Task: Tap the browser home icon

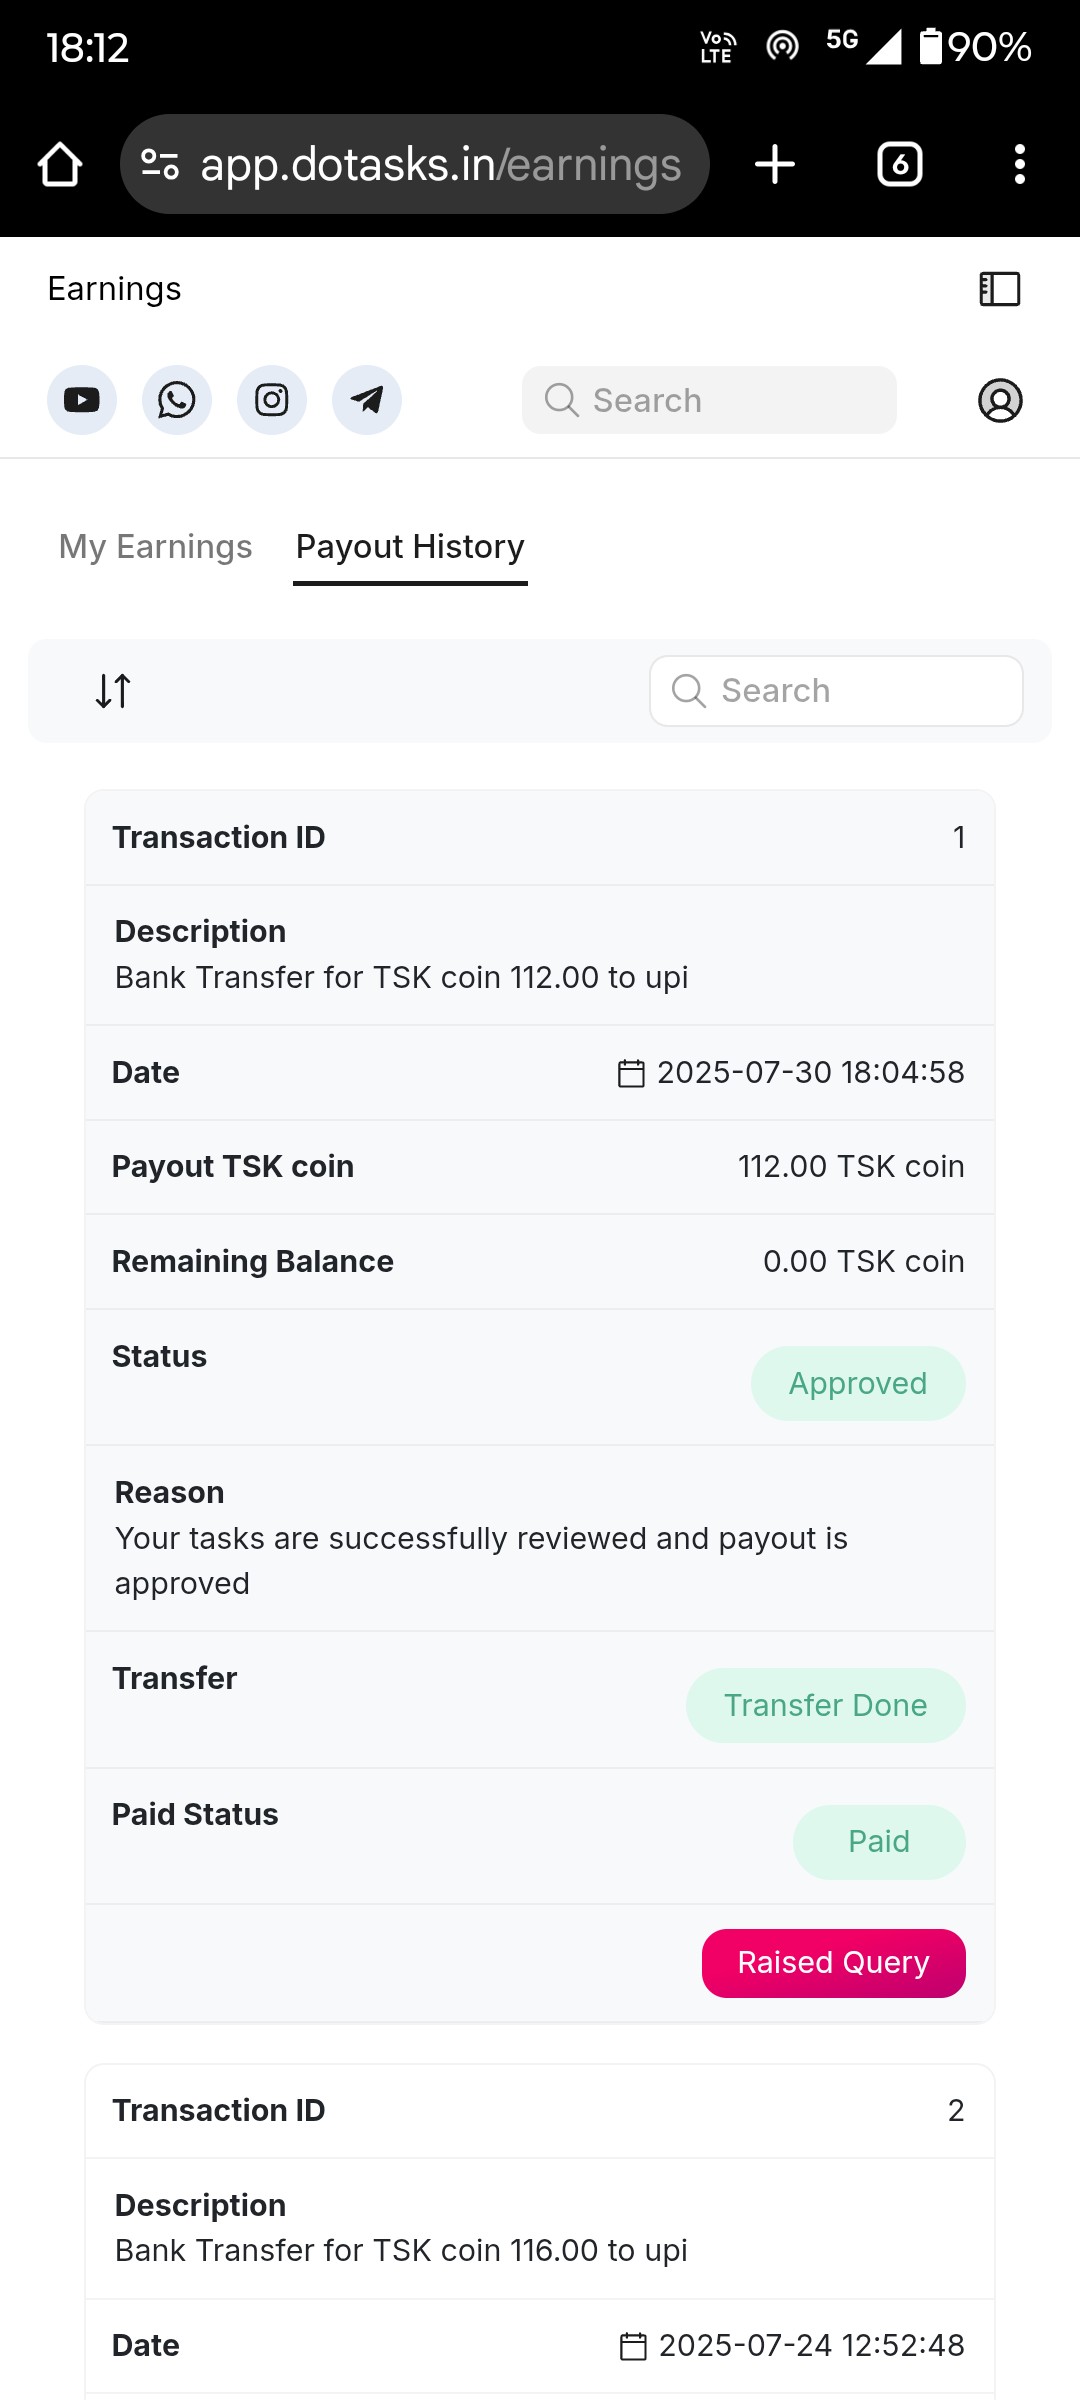Action: (x=60, y=164)
